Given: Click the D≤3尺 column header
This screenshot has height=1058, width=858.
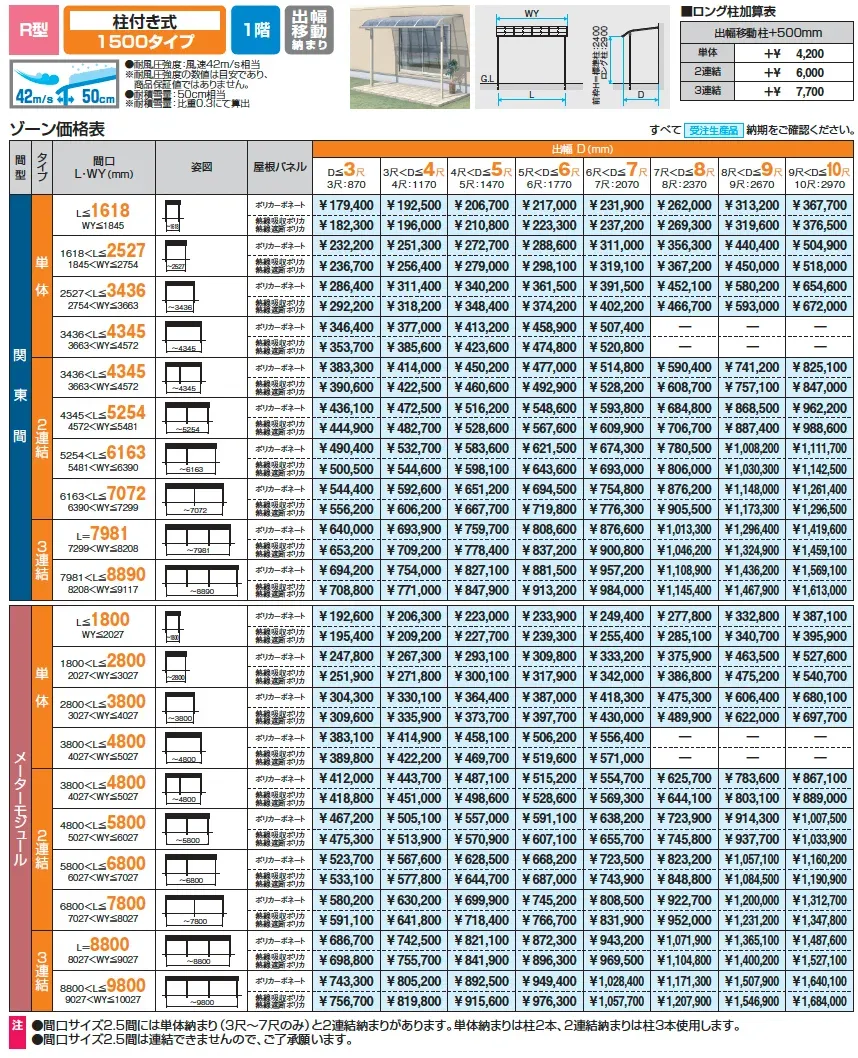Looking at the screenshot, I should coord(346,176).
